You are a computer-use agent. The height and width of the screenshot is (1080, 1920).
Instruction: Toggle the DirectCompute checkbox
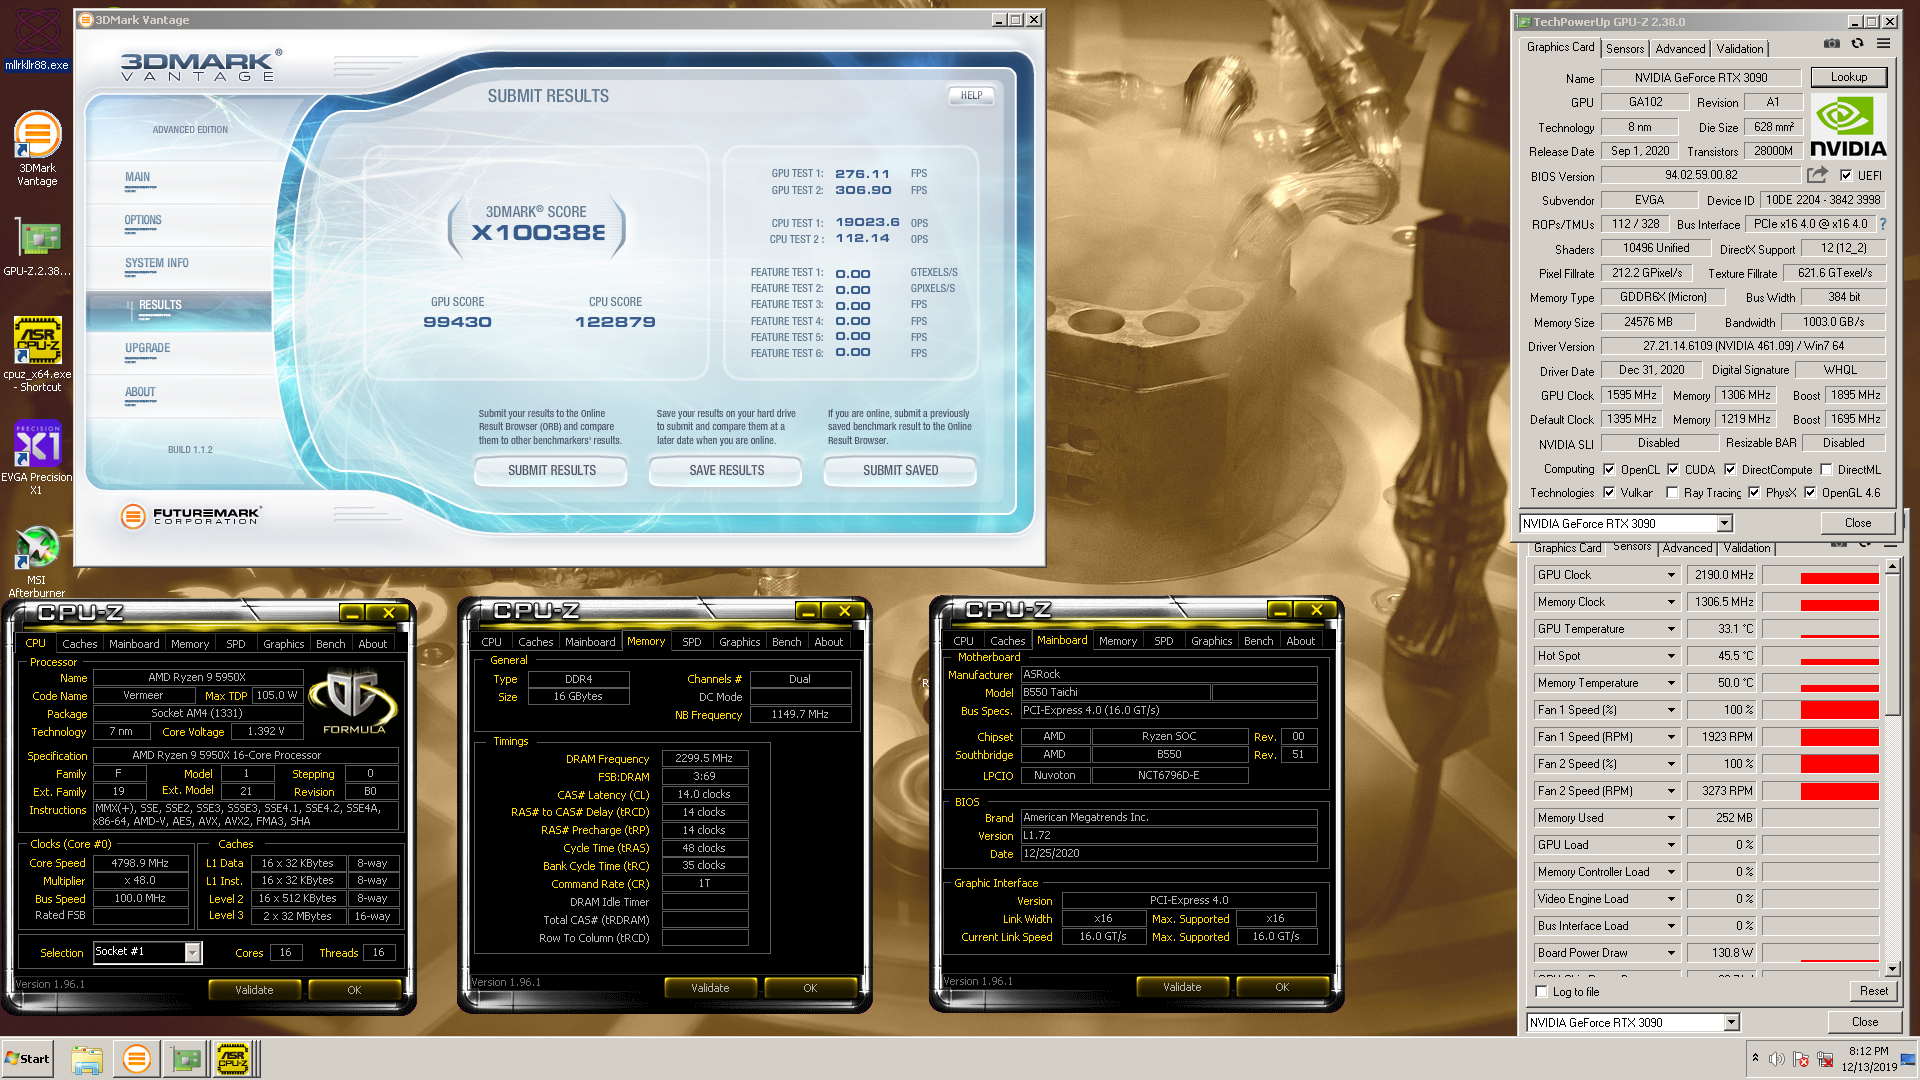point(1730,469)
